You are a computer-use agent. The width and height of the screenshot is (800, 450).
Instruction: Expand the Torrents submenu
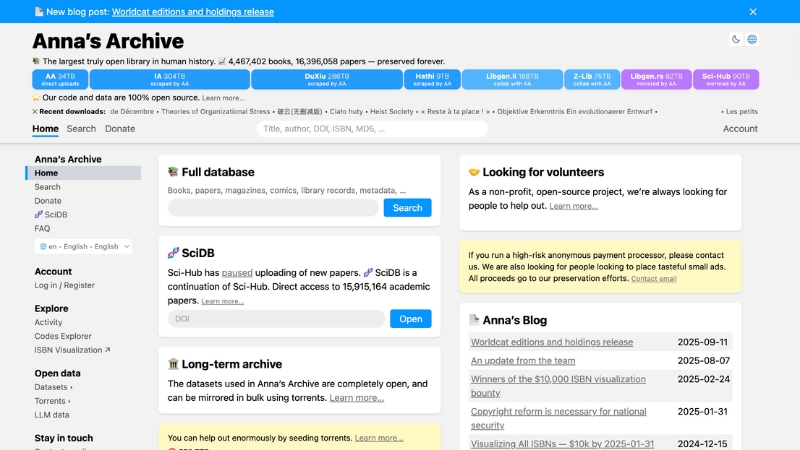coord(52,401)
